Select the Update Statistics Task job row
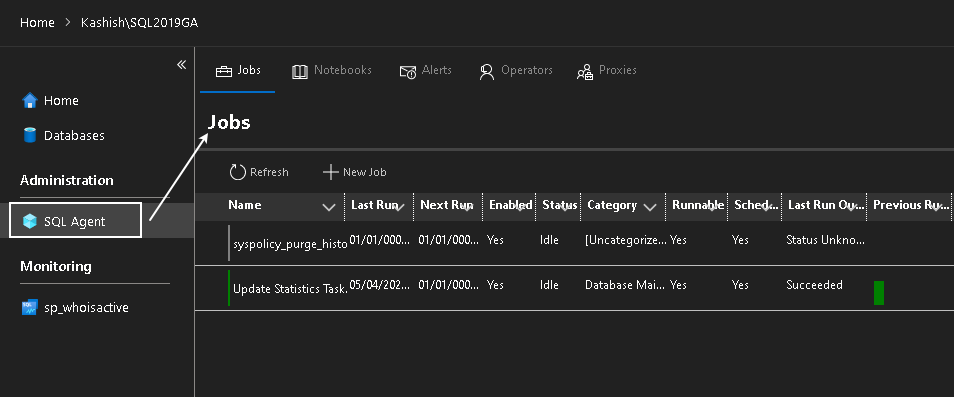This screenshot has width=954, height=397. click(574, 288)
